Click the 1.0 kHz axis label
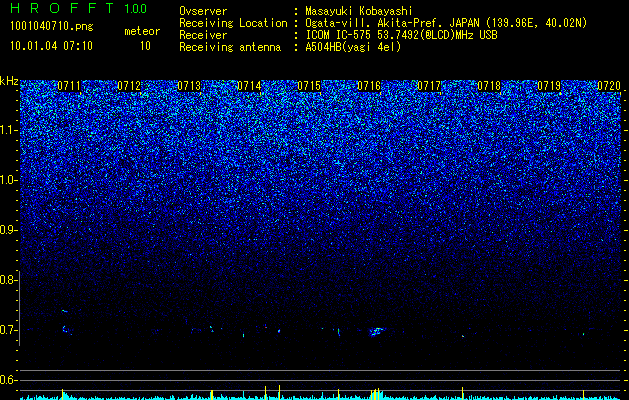Viewport: 629px width, 400px height. 9,180
